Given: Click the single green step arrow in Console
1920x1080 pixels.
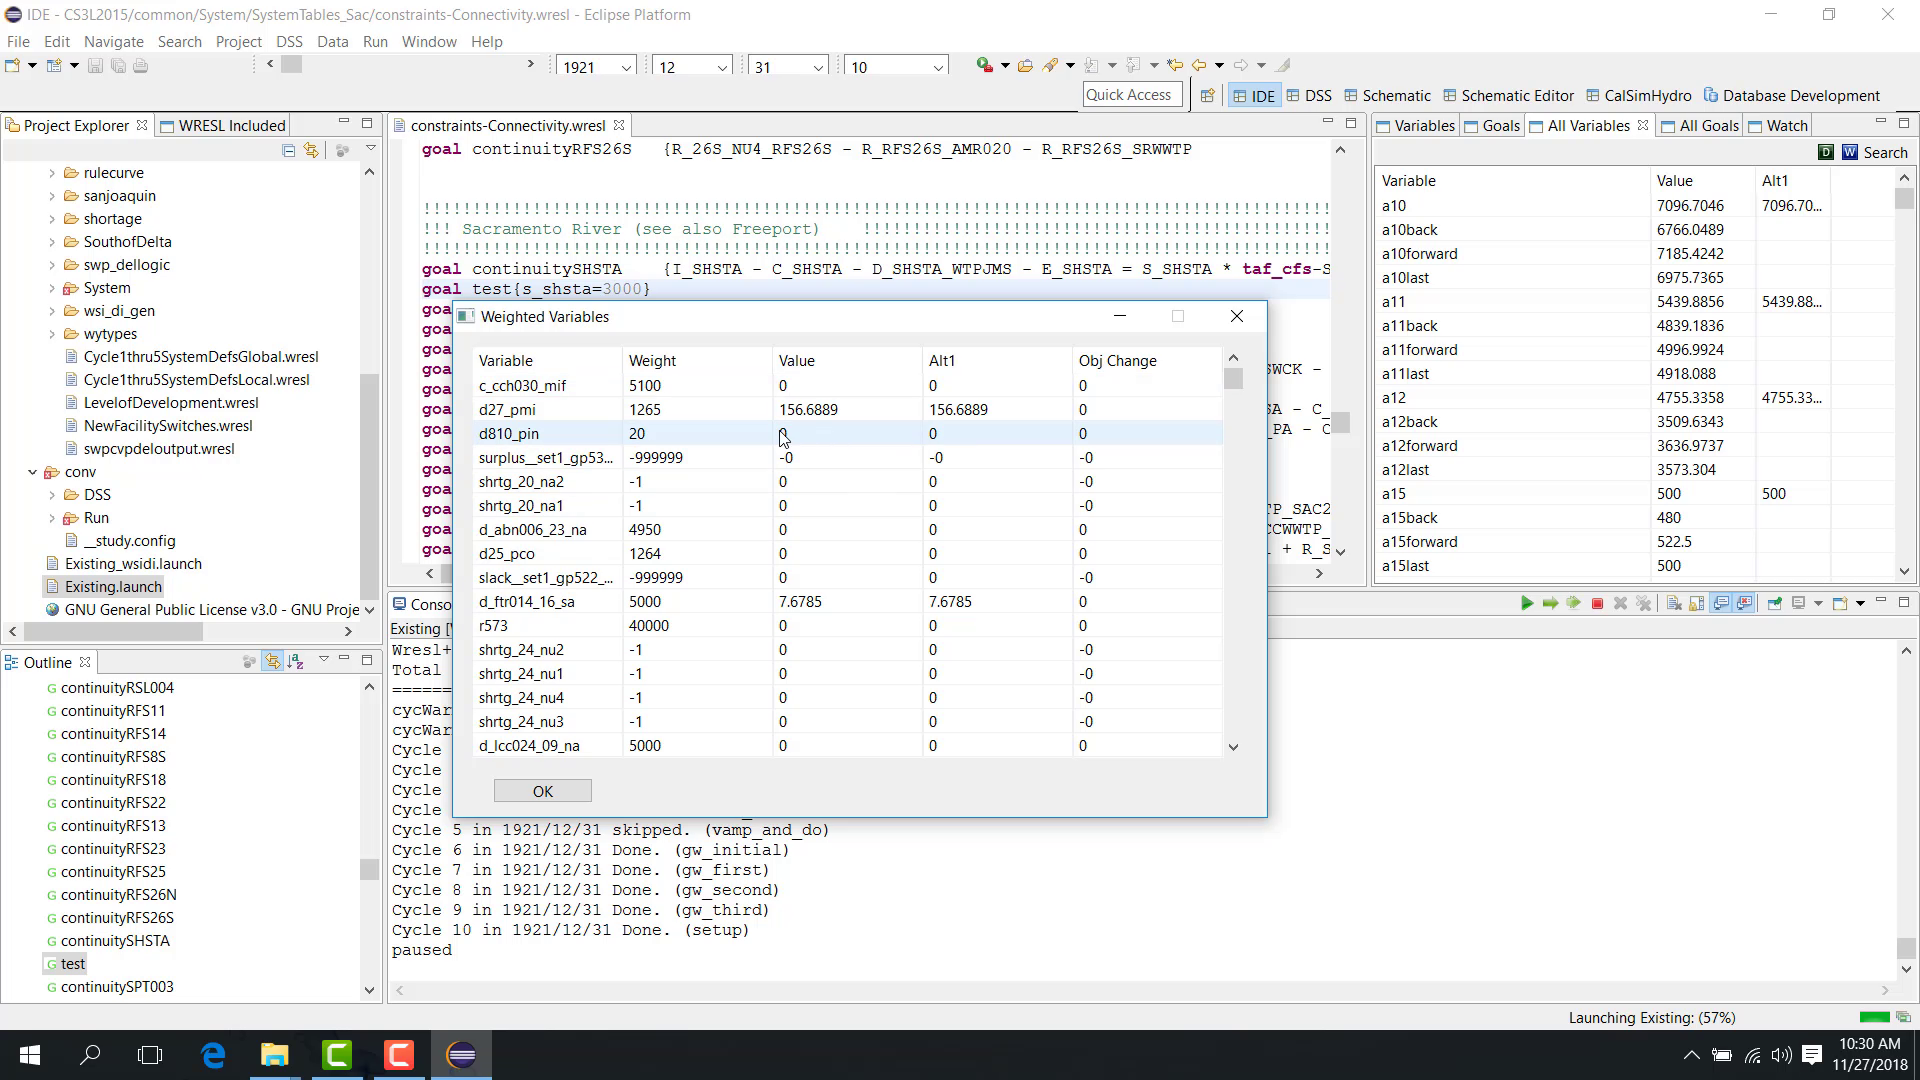Looking at the screenshot, I should 1550,603.
